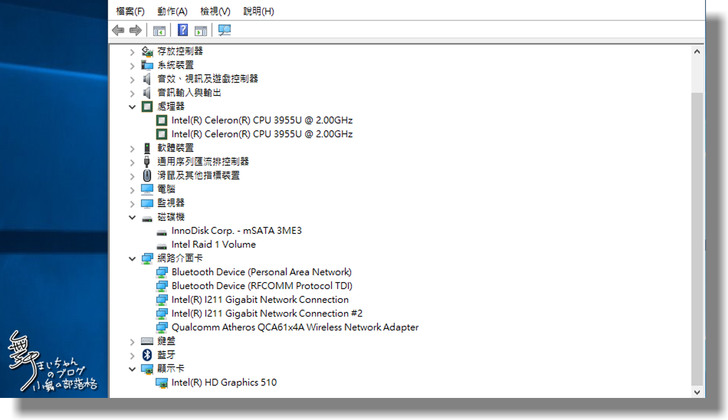Click the scrollbar down arrow

pyautogui.click(x=697, y=392)
